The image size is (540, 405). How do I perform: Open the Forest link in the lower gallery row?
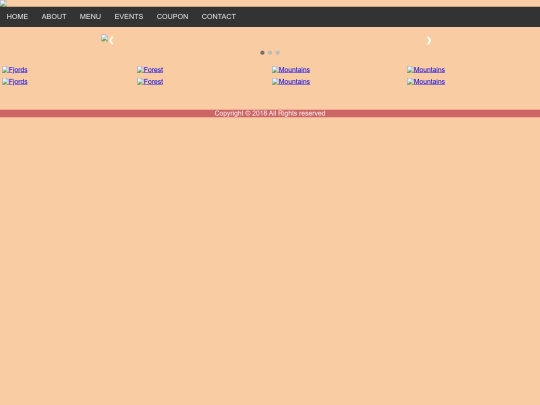[x=150, y=82]
